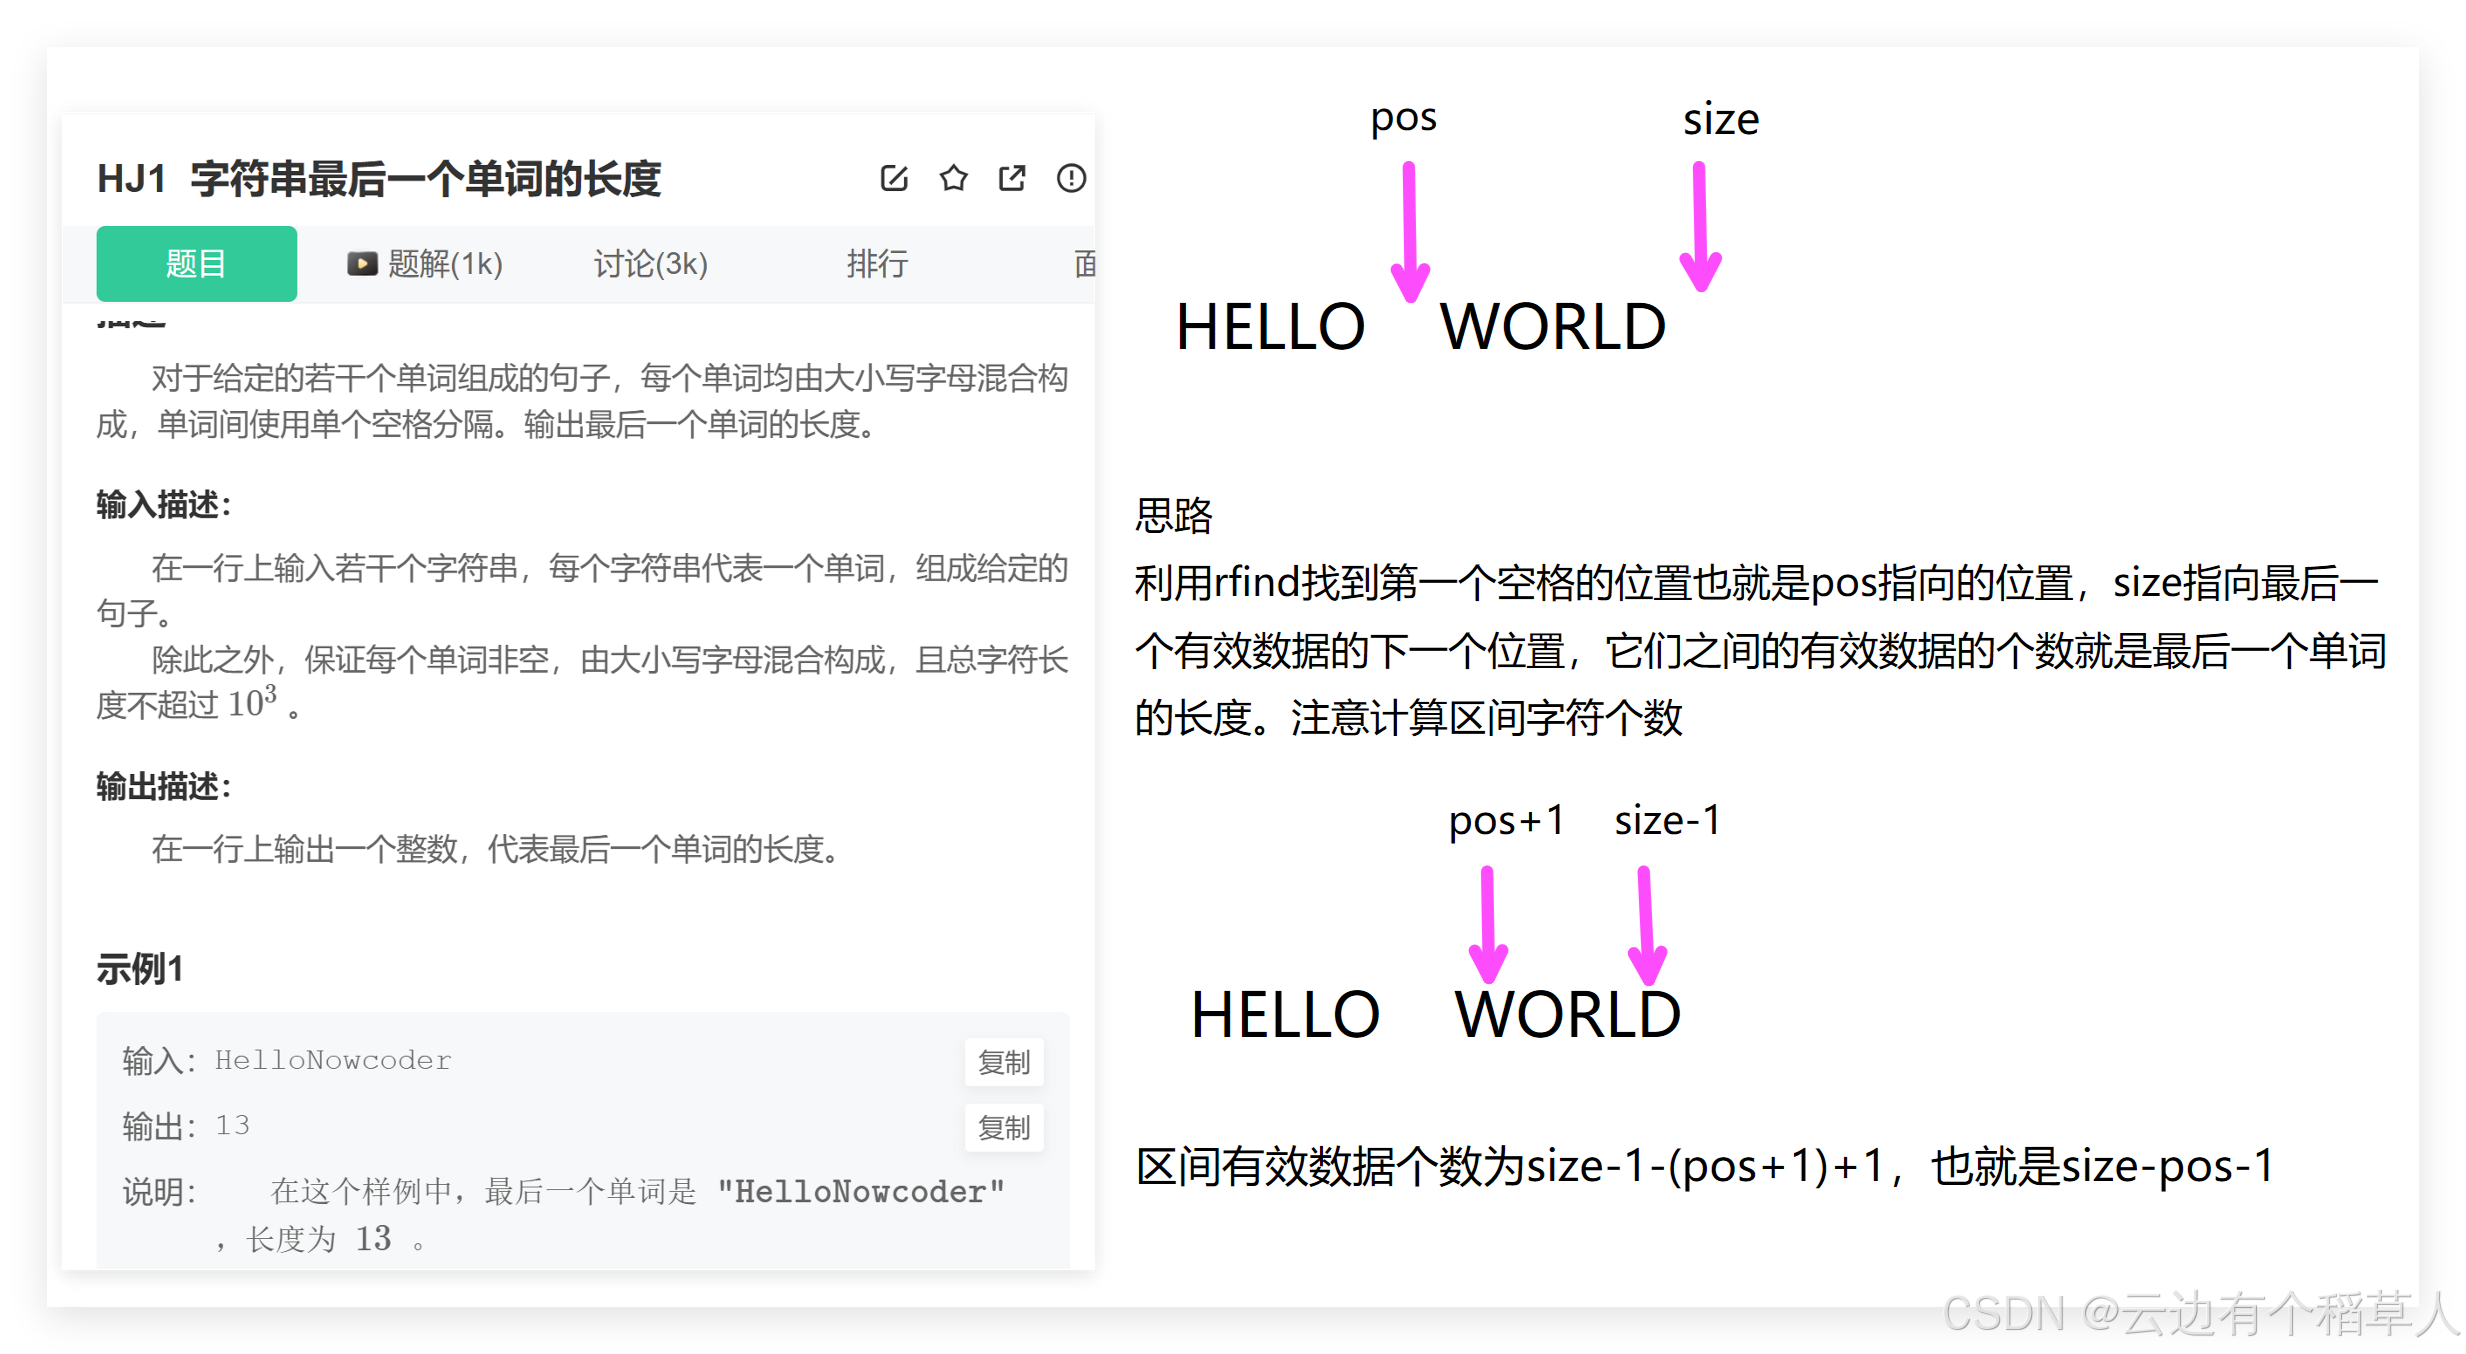Go to the 排行 ranking tab
The height and width of the screenshot is (1354, 2466).
click(x=877, y=264)
